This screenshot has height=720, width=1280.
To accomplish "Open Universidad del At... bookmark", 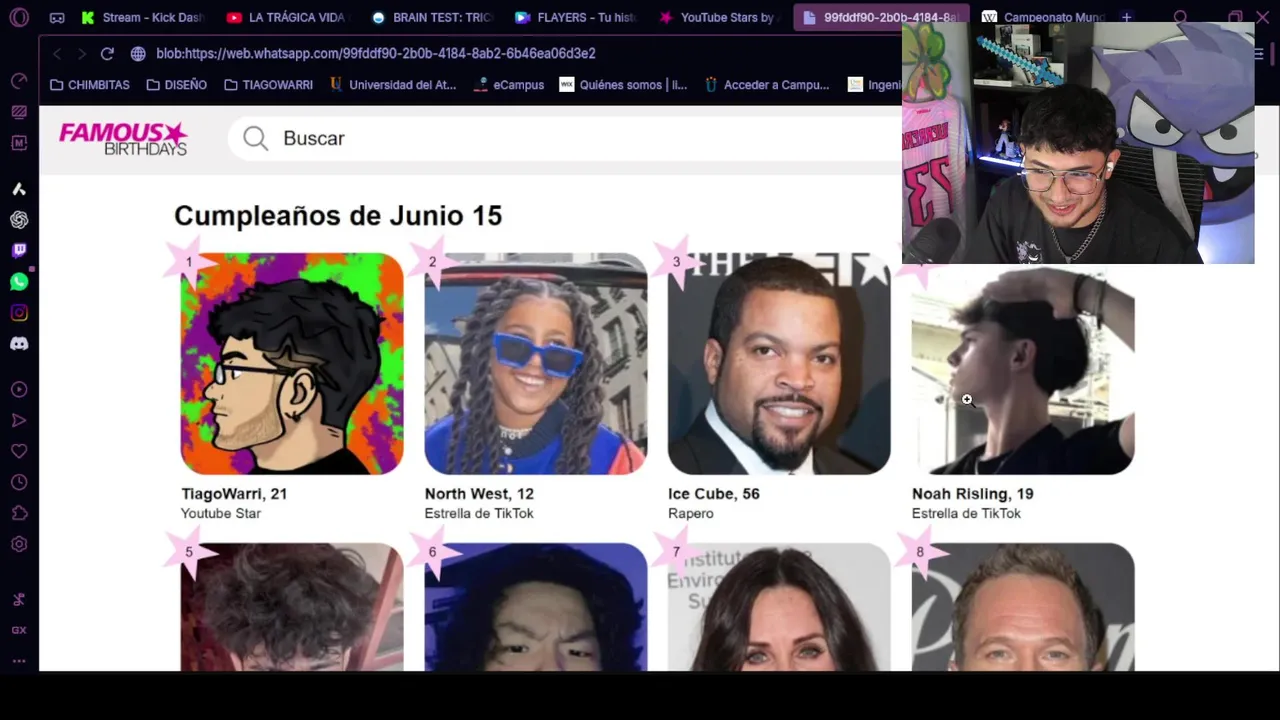I will pos(392,85).
